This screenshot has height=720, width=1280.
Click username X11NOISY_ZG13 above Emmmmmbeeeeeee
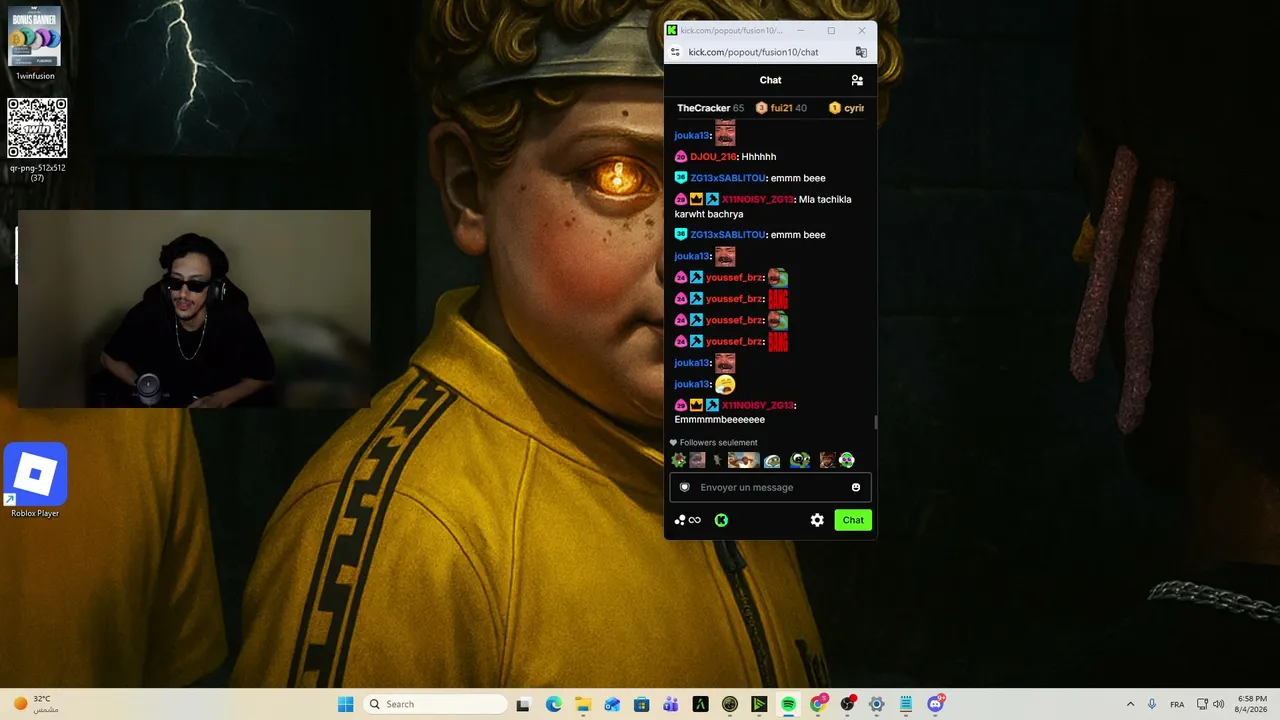758,405
